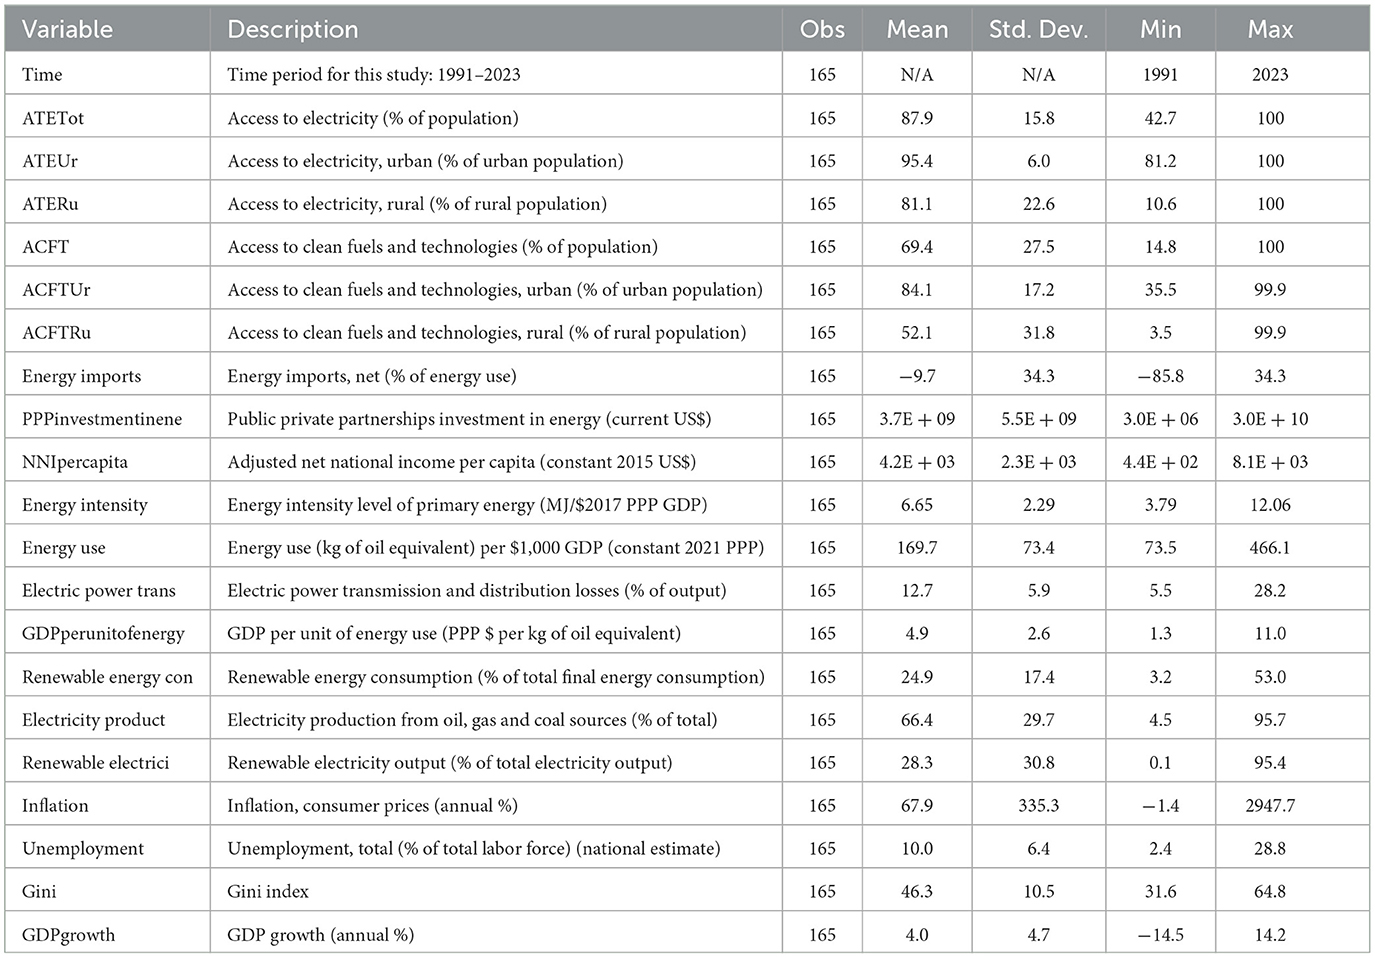Click the Energy use max value 466.1
Screen dimensions: 1375x958
click(1270, 548)
